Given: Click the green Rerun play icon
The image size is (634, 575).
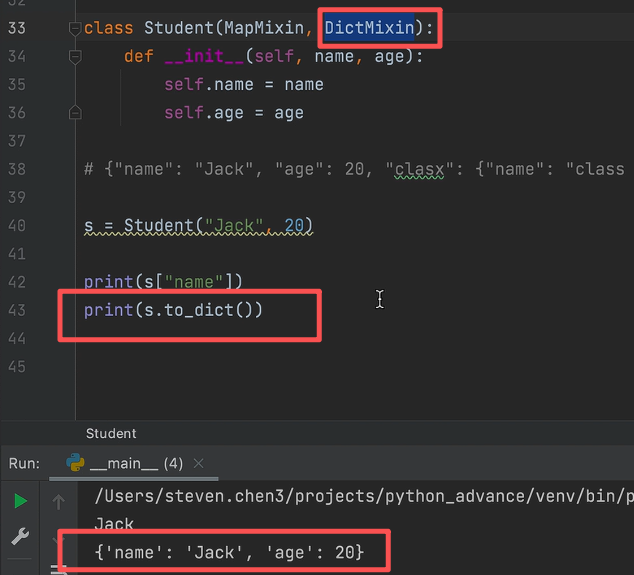Looking at the screenshot, I should click(20, 500).
